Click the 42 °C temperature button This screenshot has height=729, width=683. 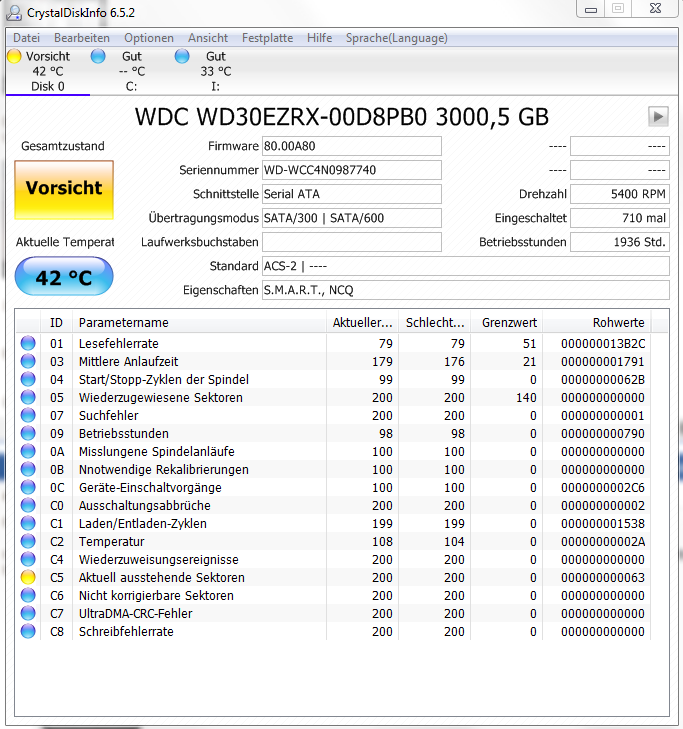(64, 277)
